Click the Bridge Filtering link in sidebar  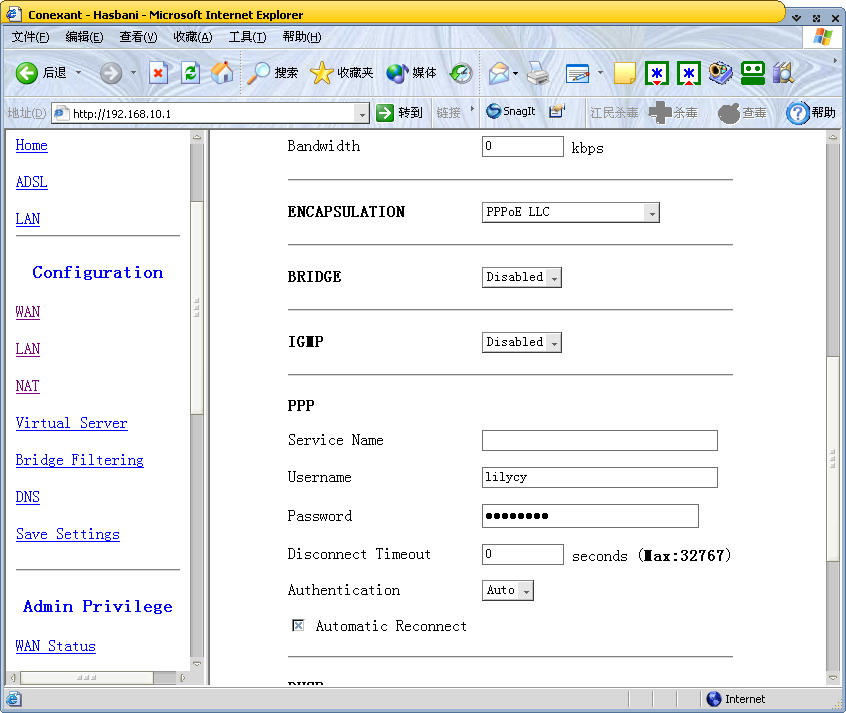click(79, 460)
